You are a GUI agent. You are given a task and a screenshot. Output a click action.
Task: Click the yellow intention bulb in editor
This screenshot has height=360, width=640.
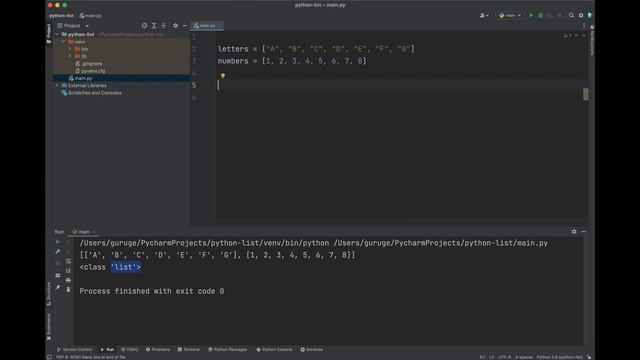pos(222,76)
